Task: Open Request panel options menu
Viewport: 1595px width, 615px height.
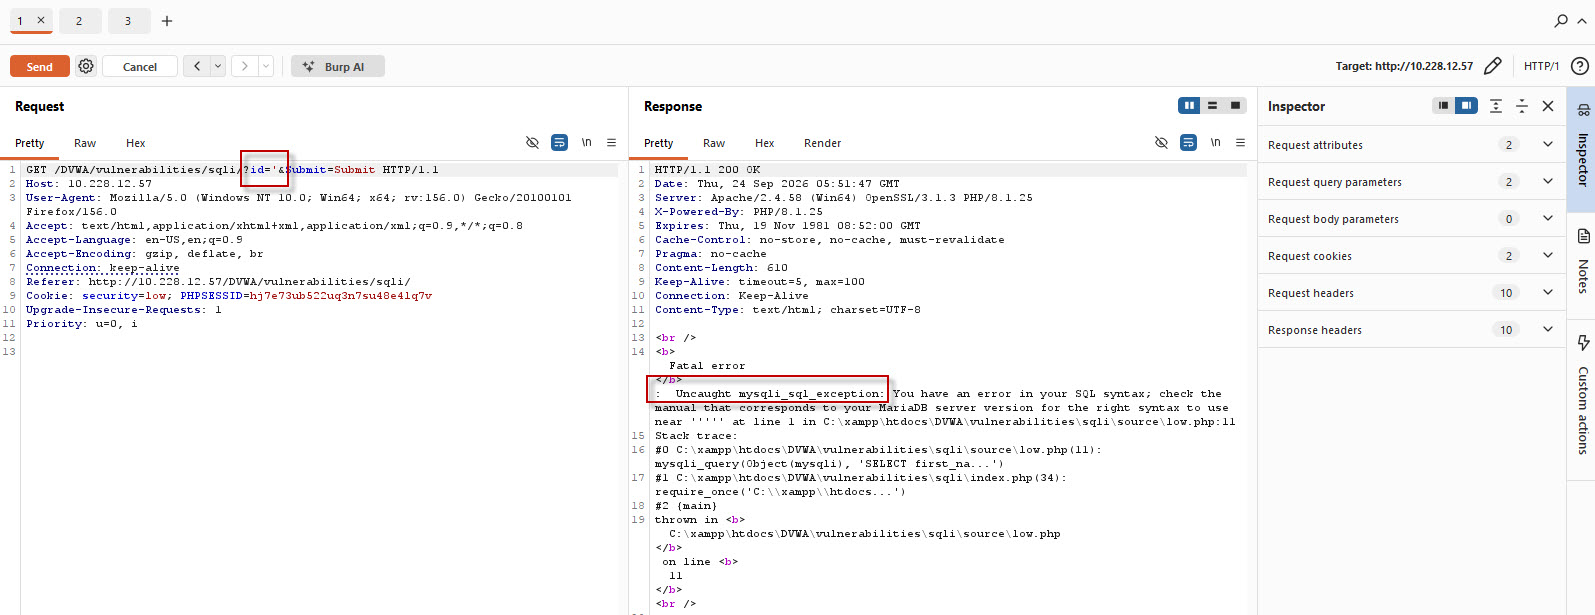Action: coord(612,143)
